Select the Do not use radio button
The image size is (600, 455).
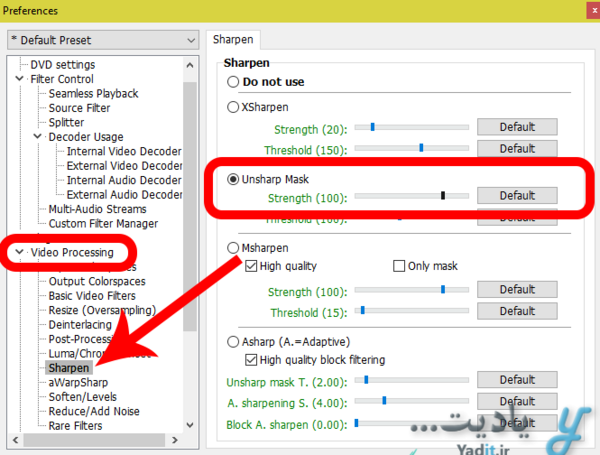(x=233, y=82)
